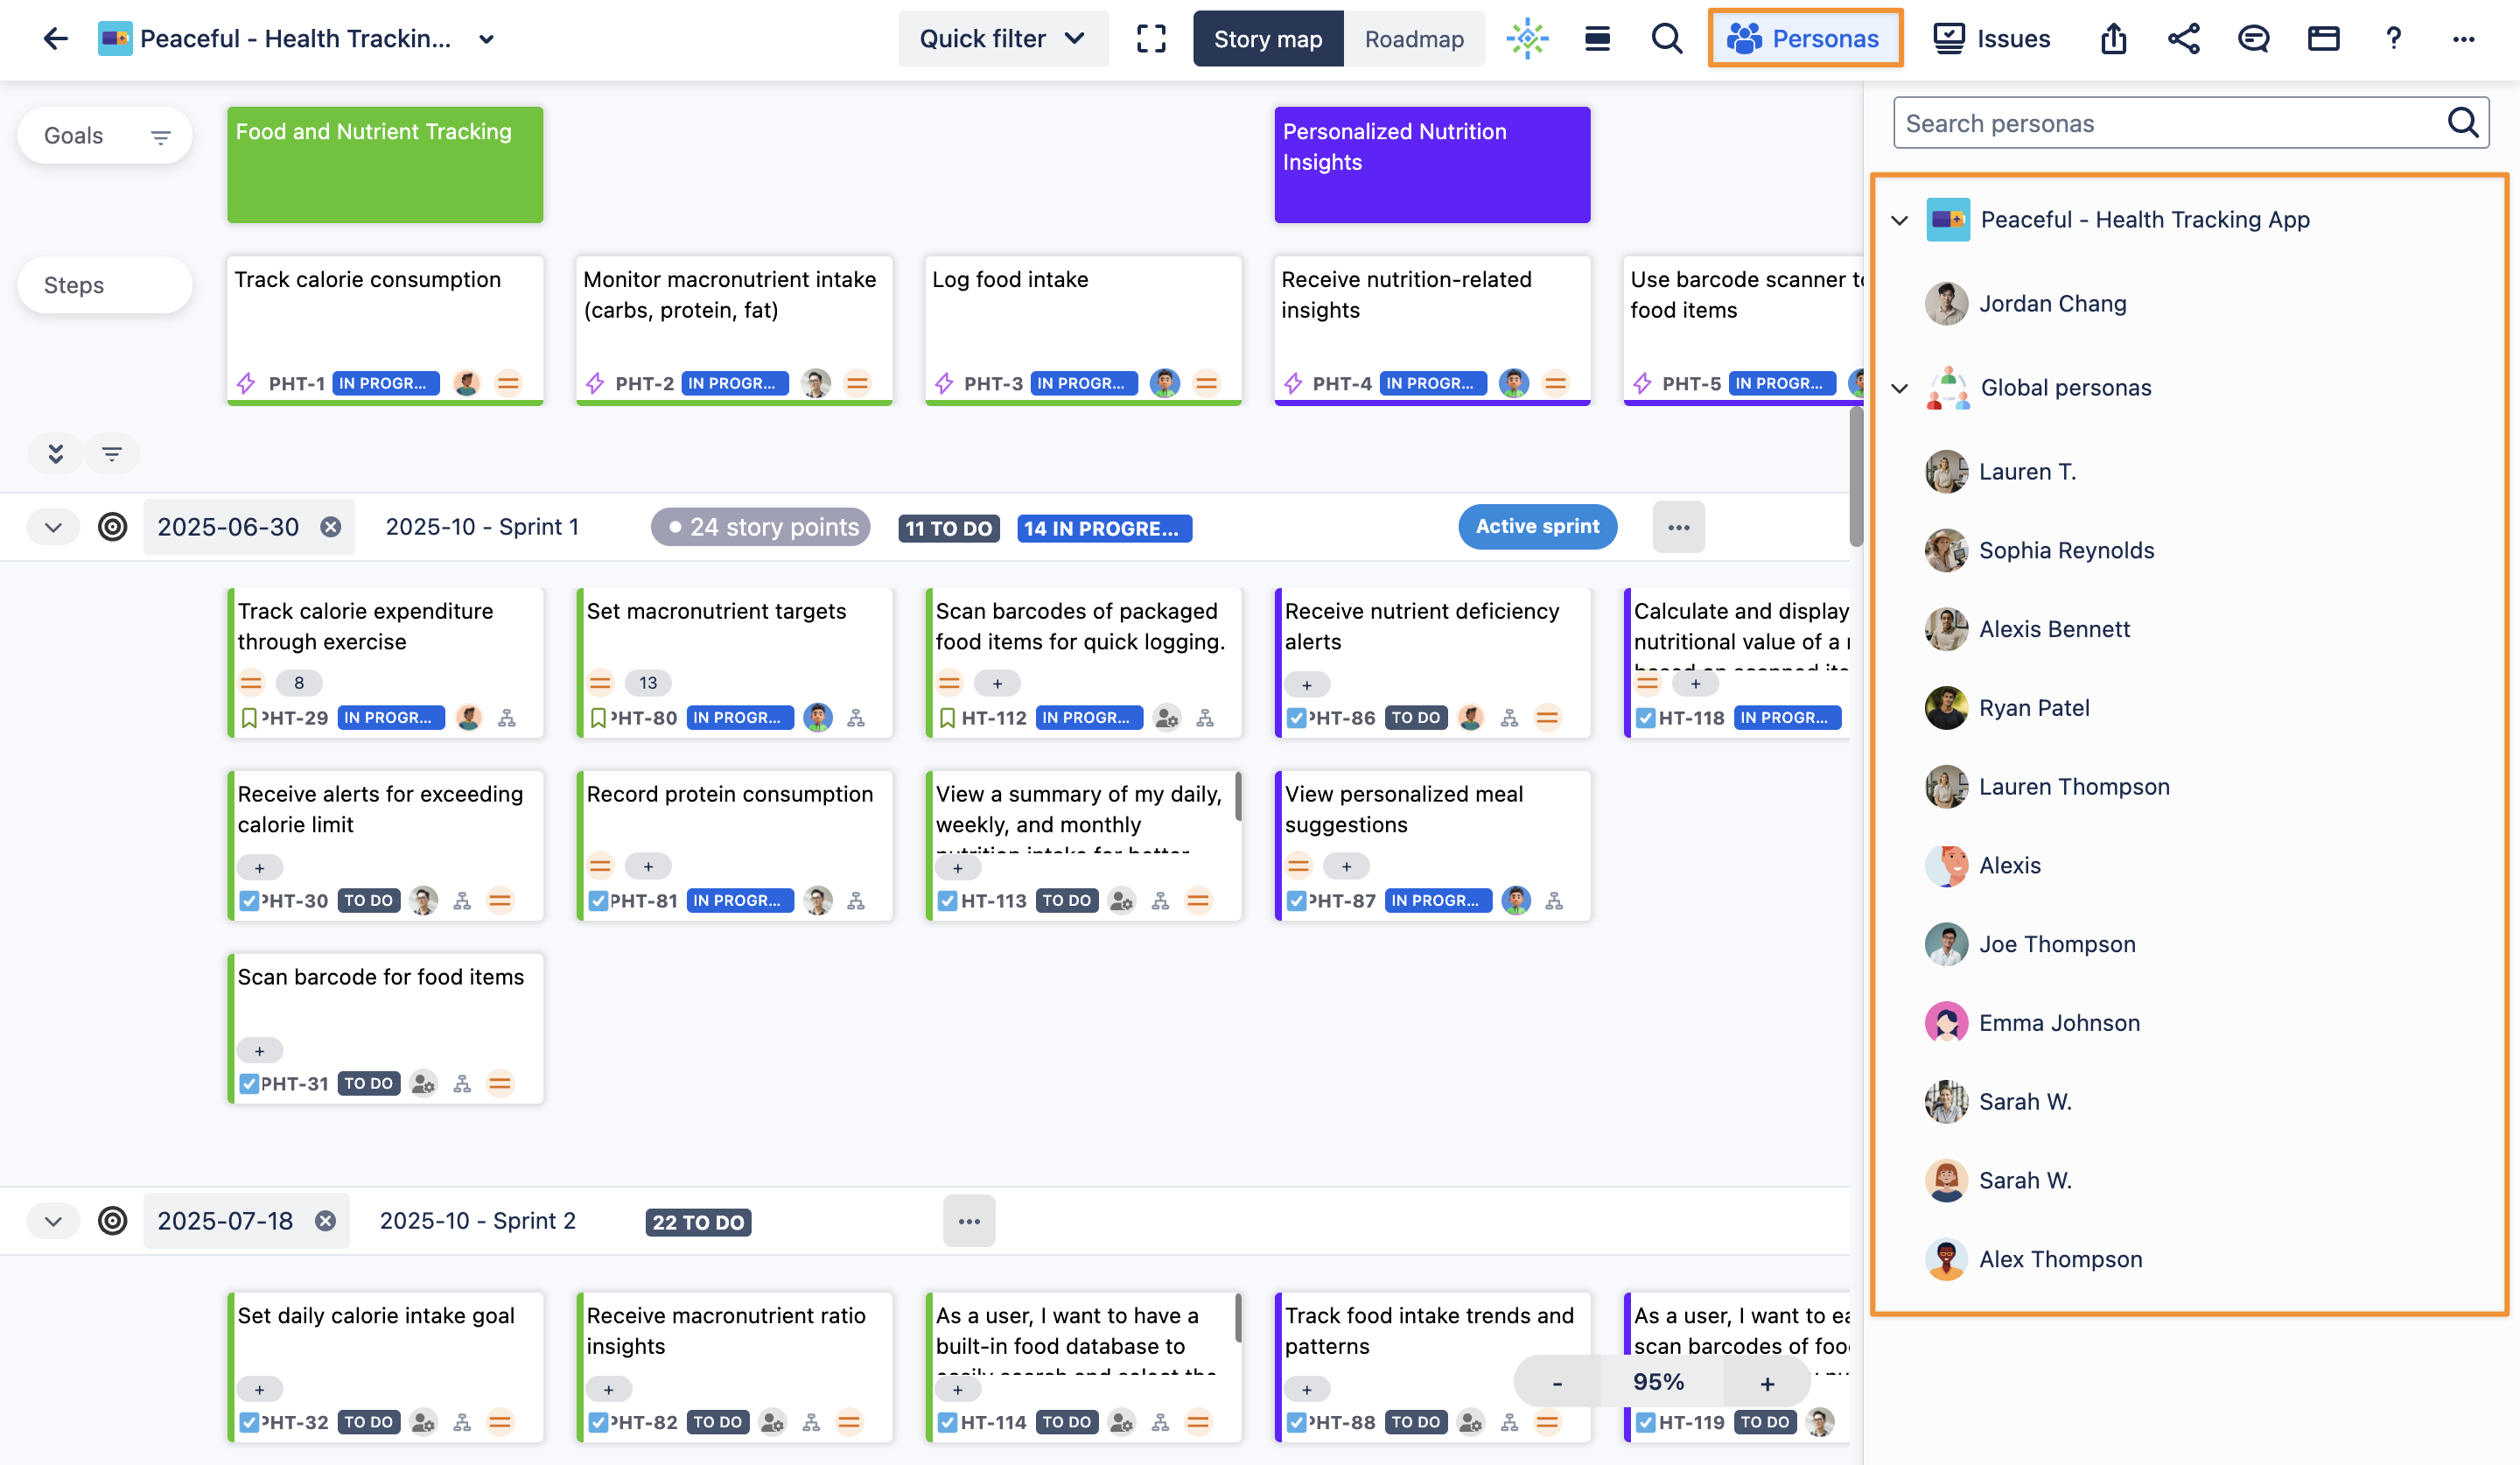The height and width of the screenshot is (1465, 2520).
Task: Toggle the Personas panel button
Action: (1804, 39)
